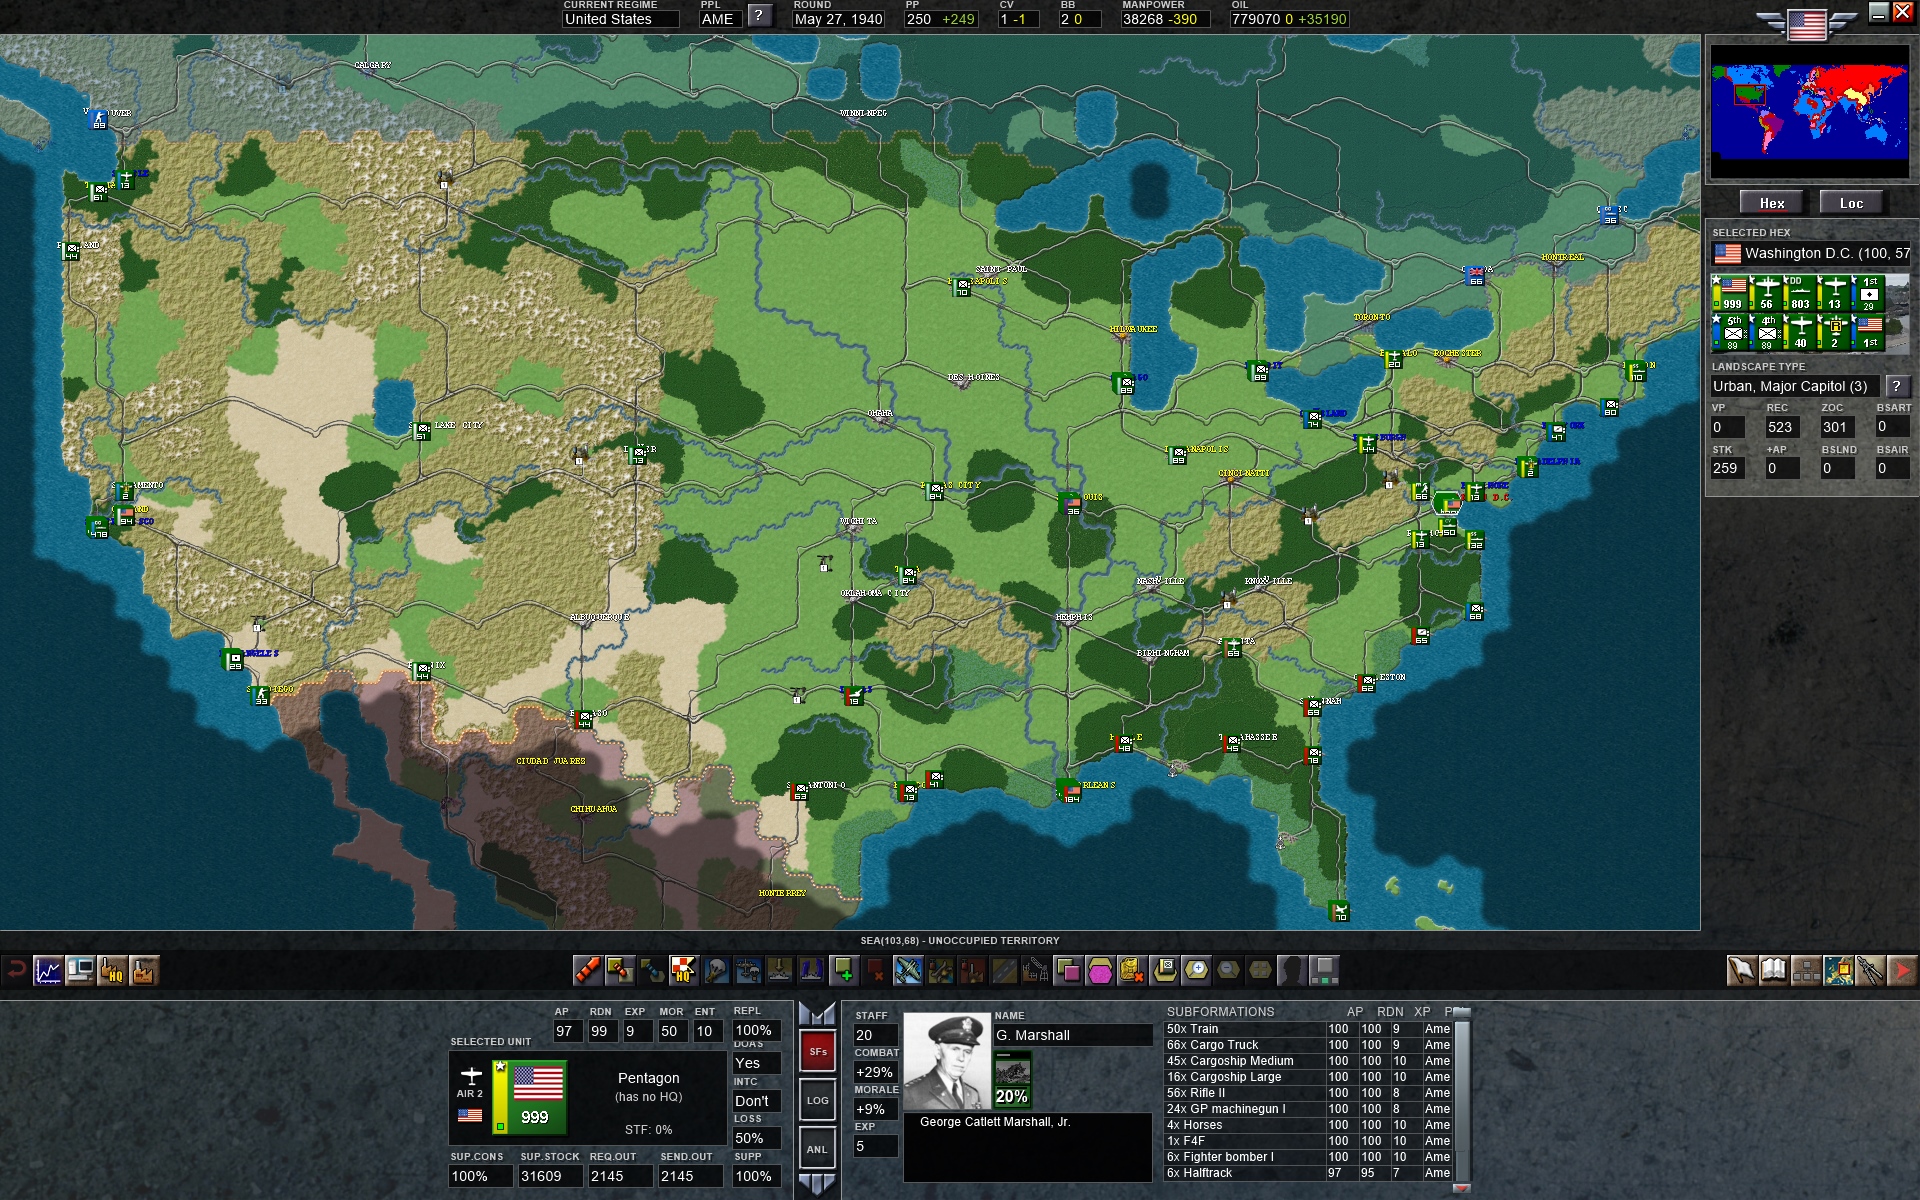The height and width of the screenshot is (1200, 1920).
Task: Select the 4th infantry unit counter
Action: (x=1765, y=332)
